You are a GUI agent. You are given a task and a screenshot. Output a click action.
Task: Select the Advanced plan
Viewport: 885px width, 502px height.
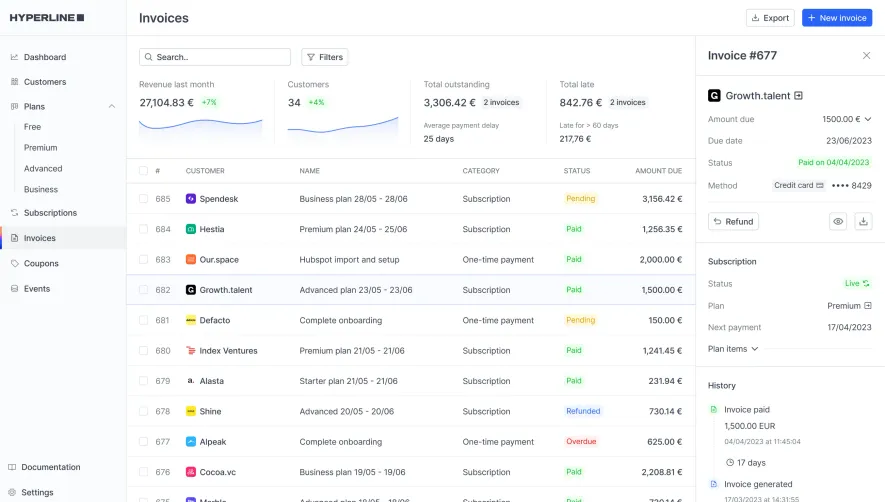43,169
